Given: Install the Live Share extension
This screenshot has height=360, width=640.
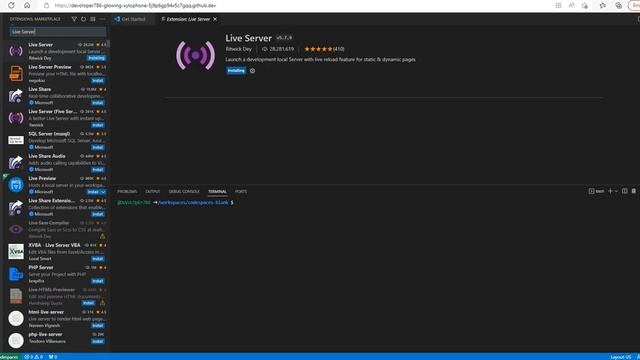Looking at the screenshot, I should coord(98,103).
